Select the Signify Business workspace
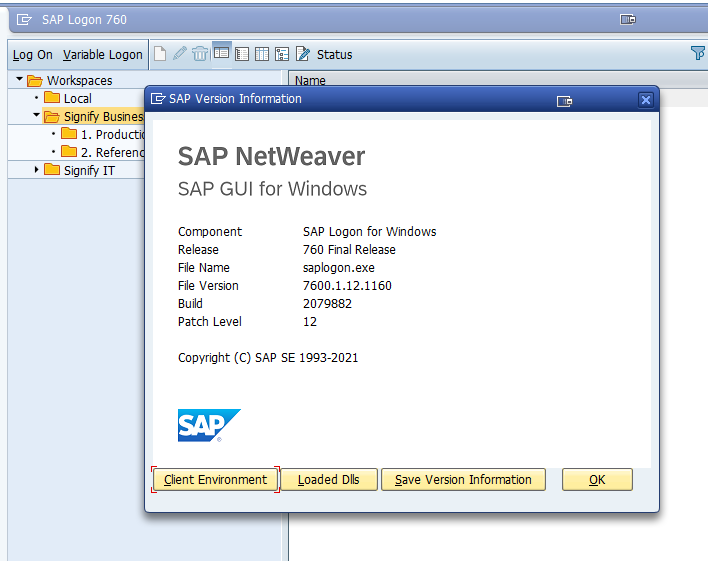The image size is (708, 561). coord(103,117)
